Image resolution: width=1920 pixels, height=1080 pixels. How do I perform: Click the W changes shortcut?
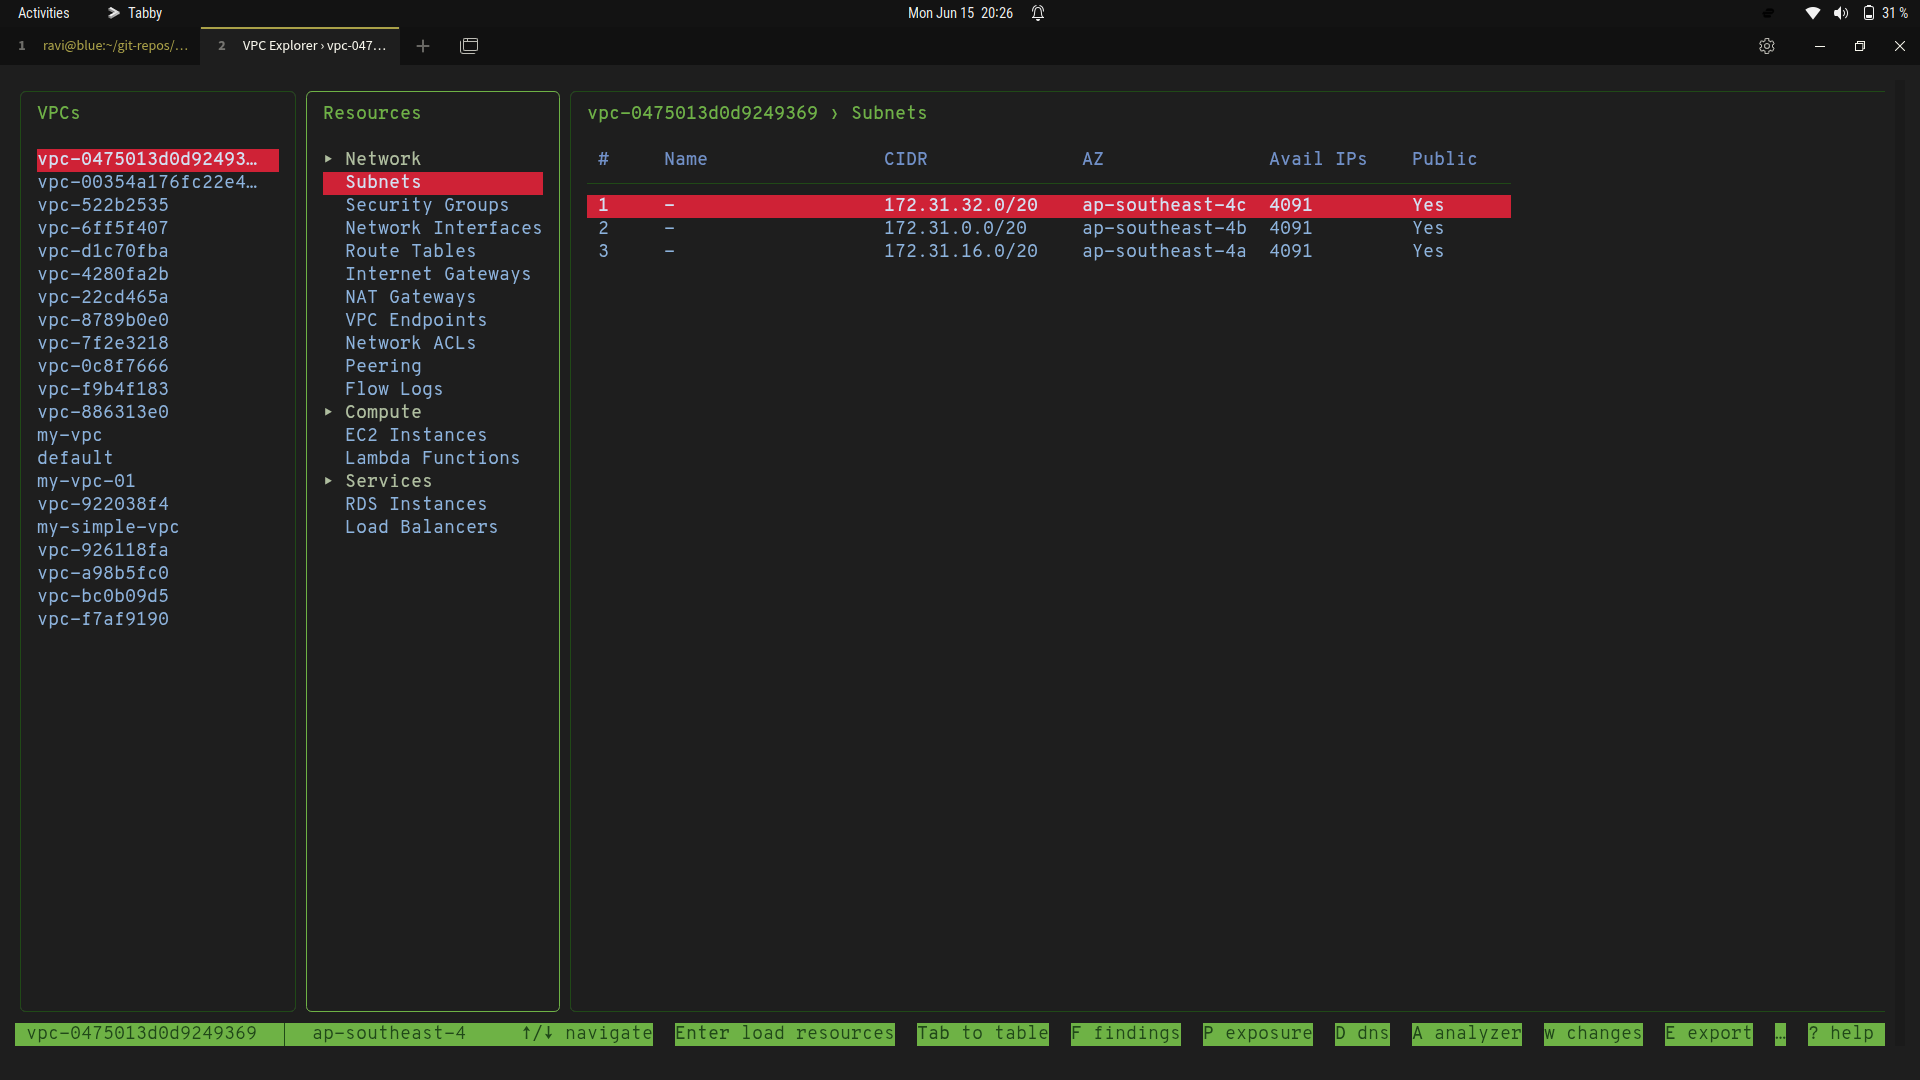tap(1593, 1034)
